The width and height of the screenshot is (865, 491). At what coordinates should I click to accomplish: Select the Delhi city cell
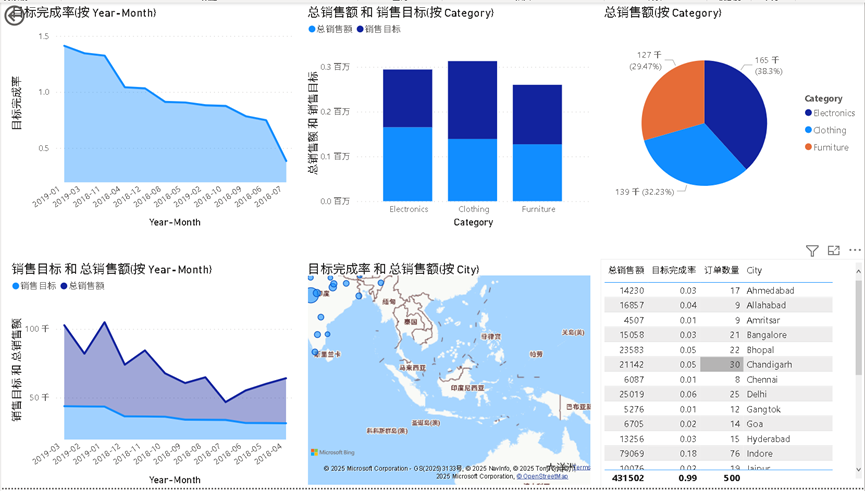tap(756, 394)
